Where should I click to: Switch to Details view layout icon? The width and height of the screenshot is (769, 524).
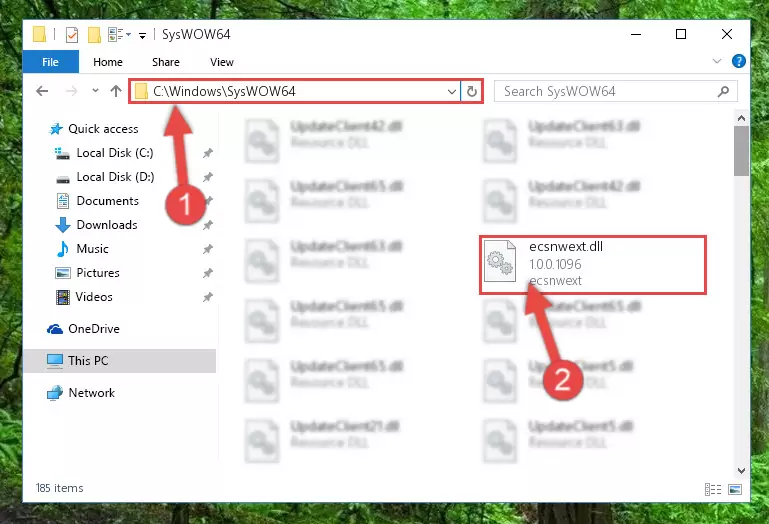713,489
